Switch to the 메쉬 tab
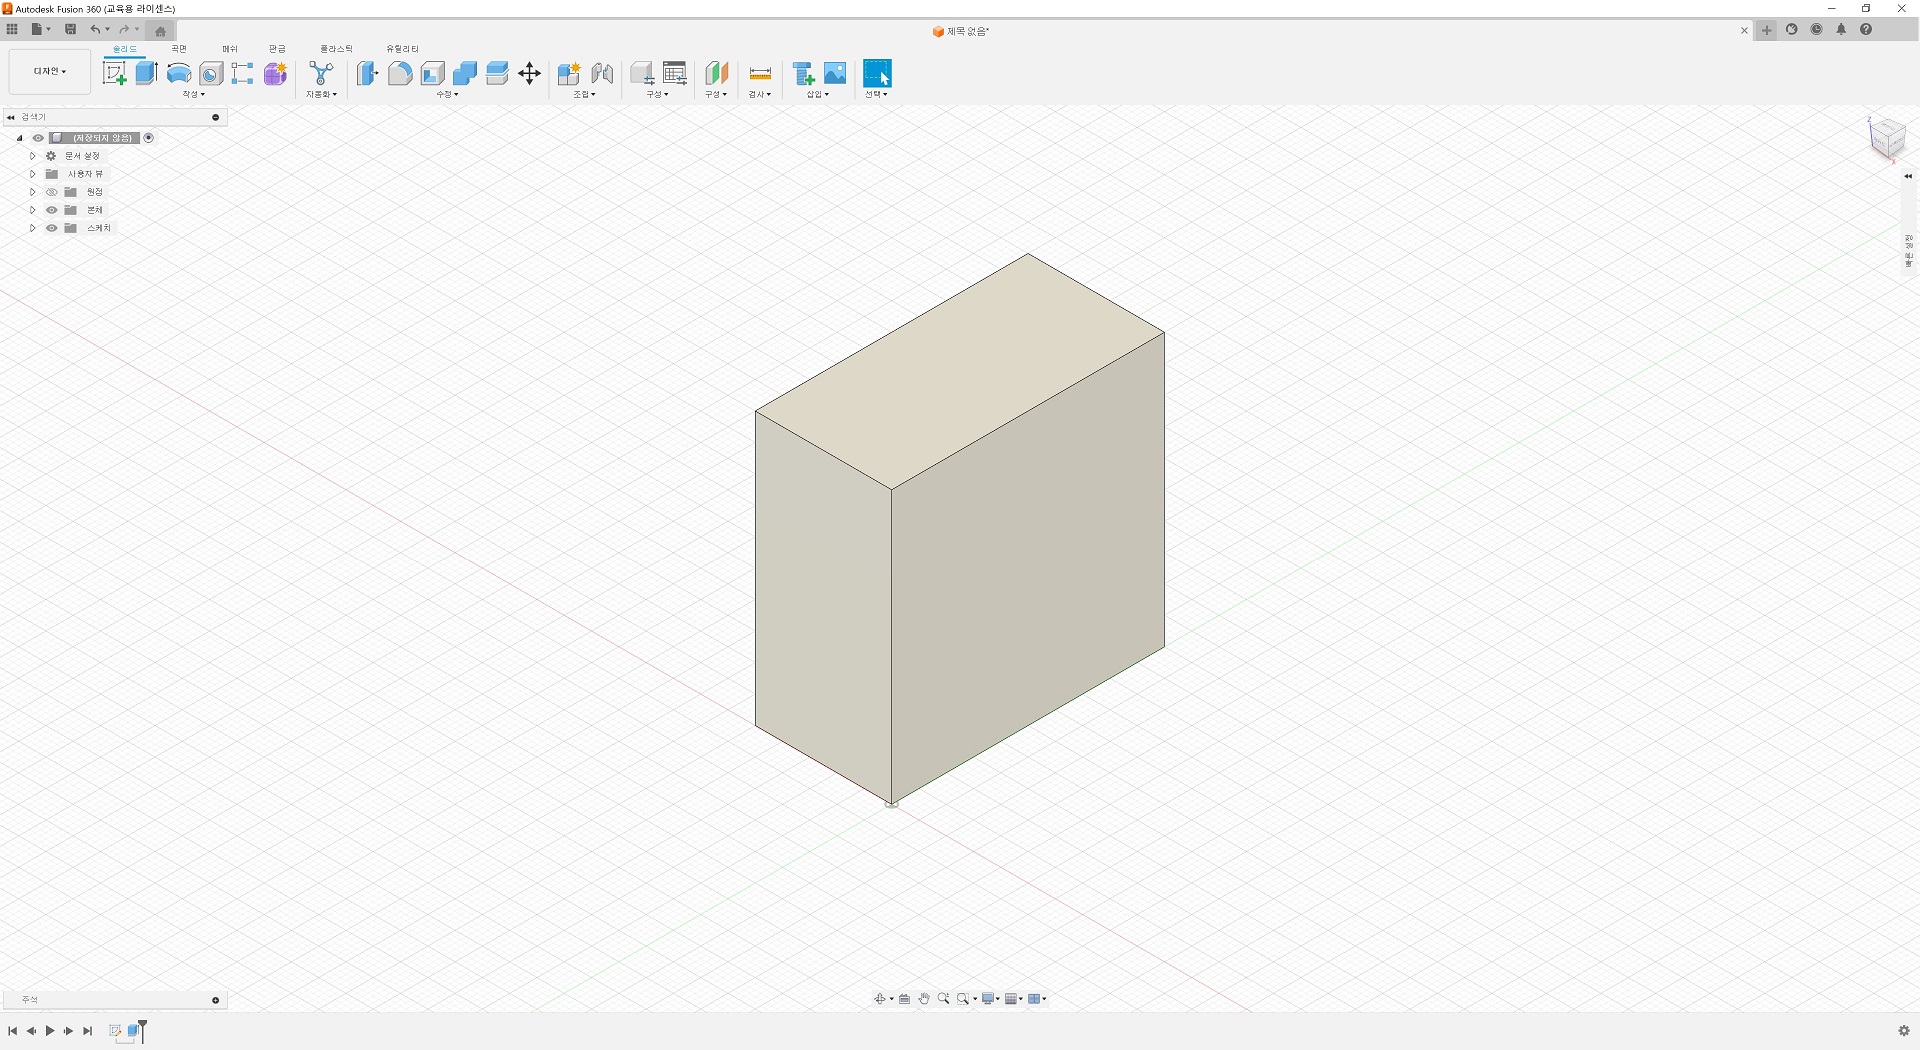This screenshot has width=1920, height=1050. 230,48
